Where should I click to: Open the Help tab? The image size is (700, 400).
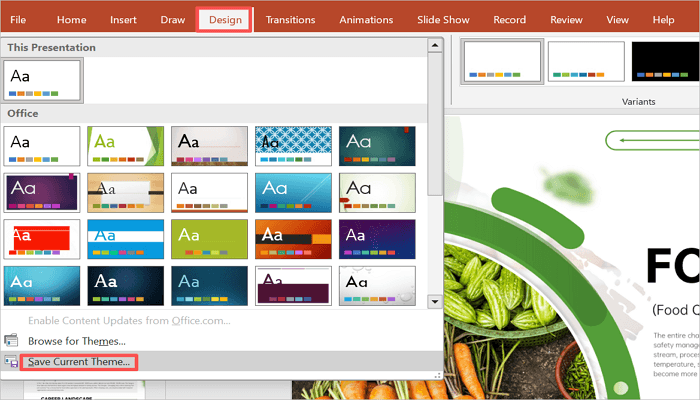pyautogui.click(x=663, y=20)
